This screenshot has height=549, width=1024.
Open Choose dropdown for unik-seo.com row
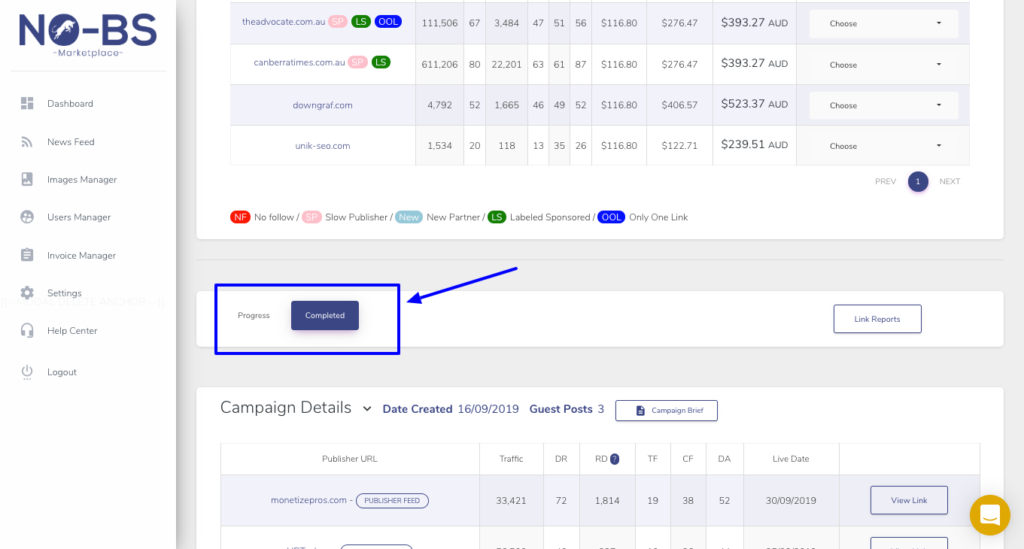pos(883,146)
